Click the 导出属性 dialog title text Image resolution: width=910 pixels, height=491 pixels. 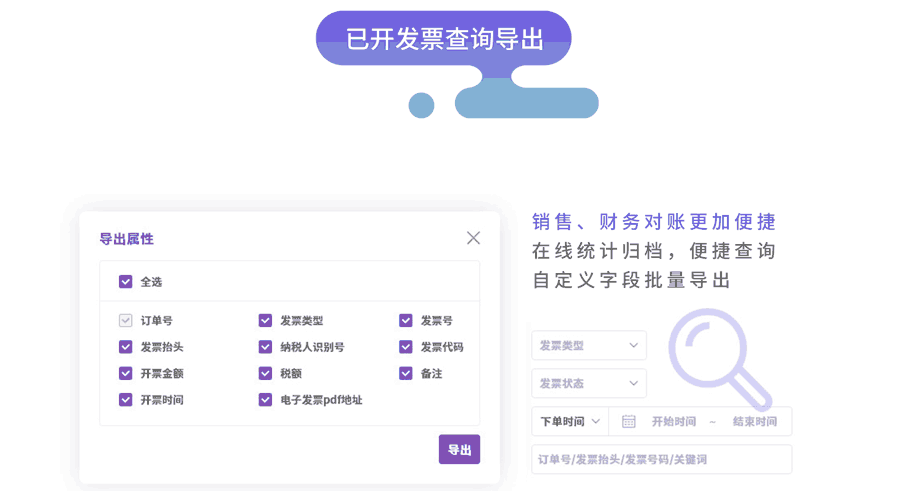click(127, 239)
